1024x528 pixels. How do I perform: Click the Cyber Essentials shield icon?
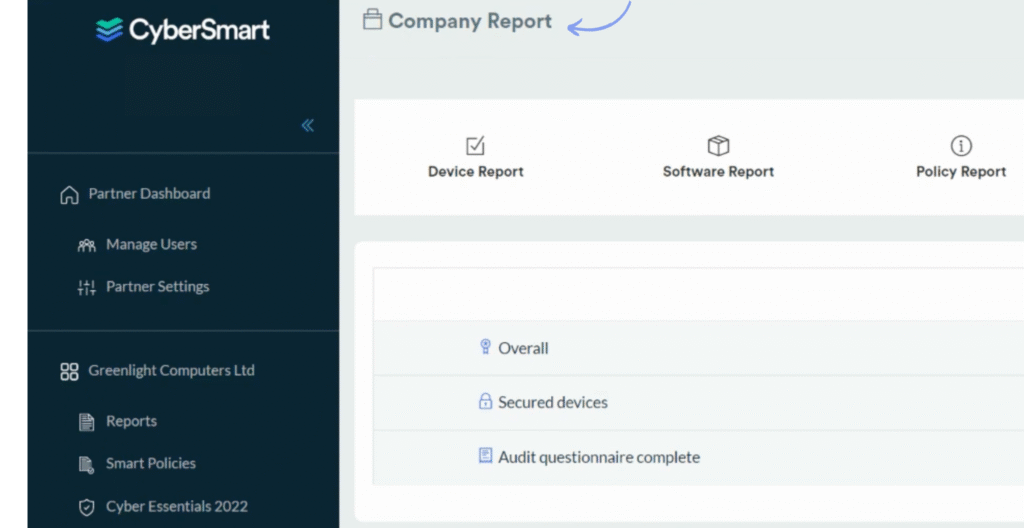86,508
